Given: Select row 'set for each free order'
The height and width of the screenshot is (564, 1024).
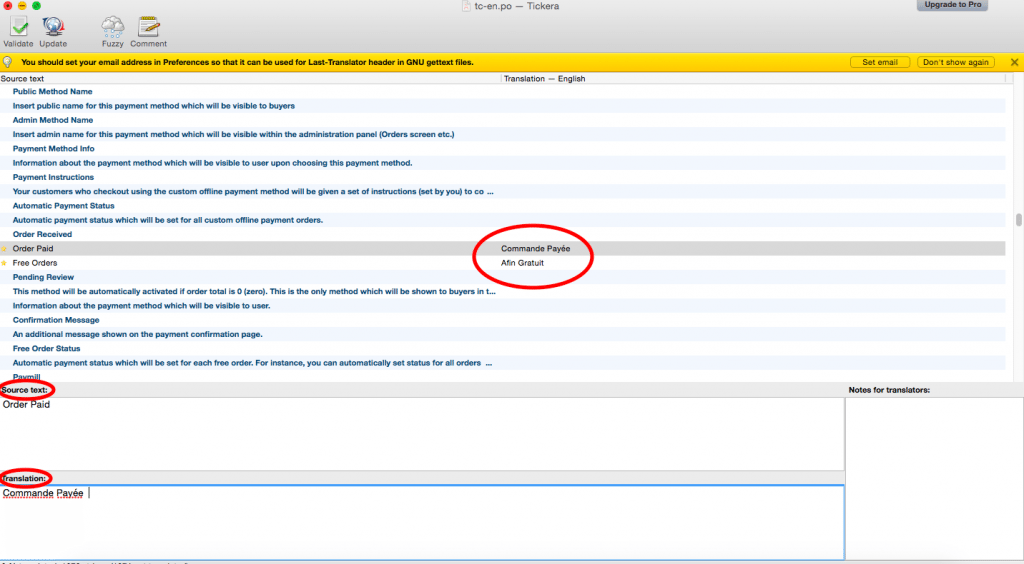Looking at the screenshot, I should tap(502, 363).
